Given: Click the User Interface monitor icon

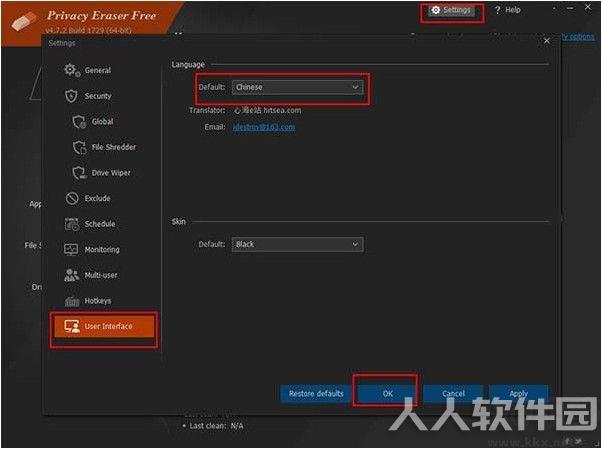Looking at the screenshot, I should 72,326.
